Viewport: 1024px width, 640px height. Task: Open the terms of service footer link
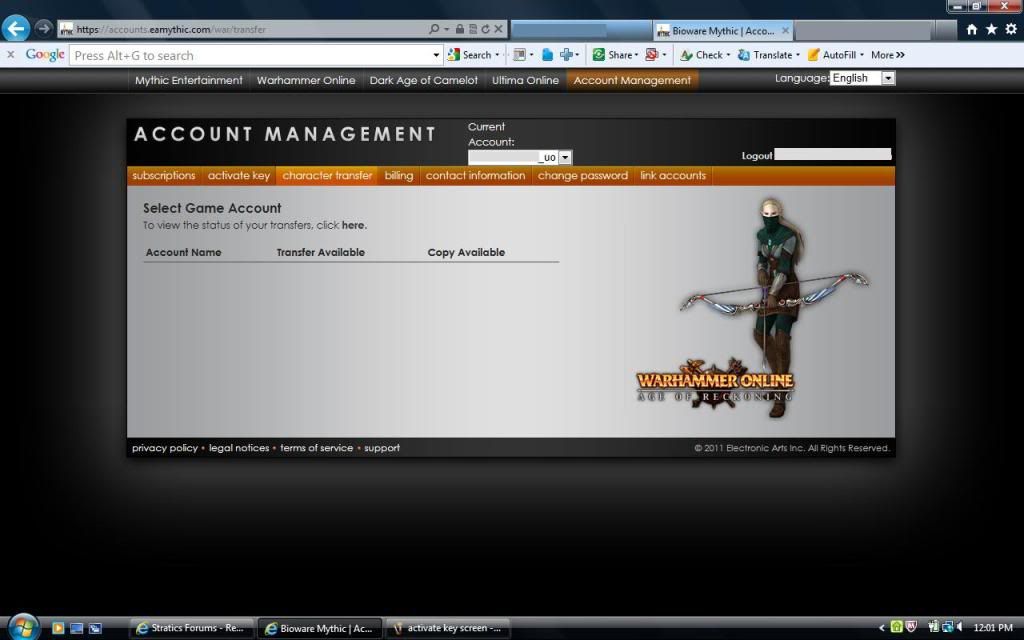[x=317, y=448]
